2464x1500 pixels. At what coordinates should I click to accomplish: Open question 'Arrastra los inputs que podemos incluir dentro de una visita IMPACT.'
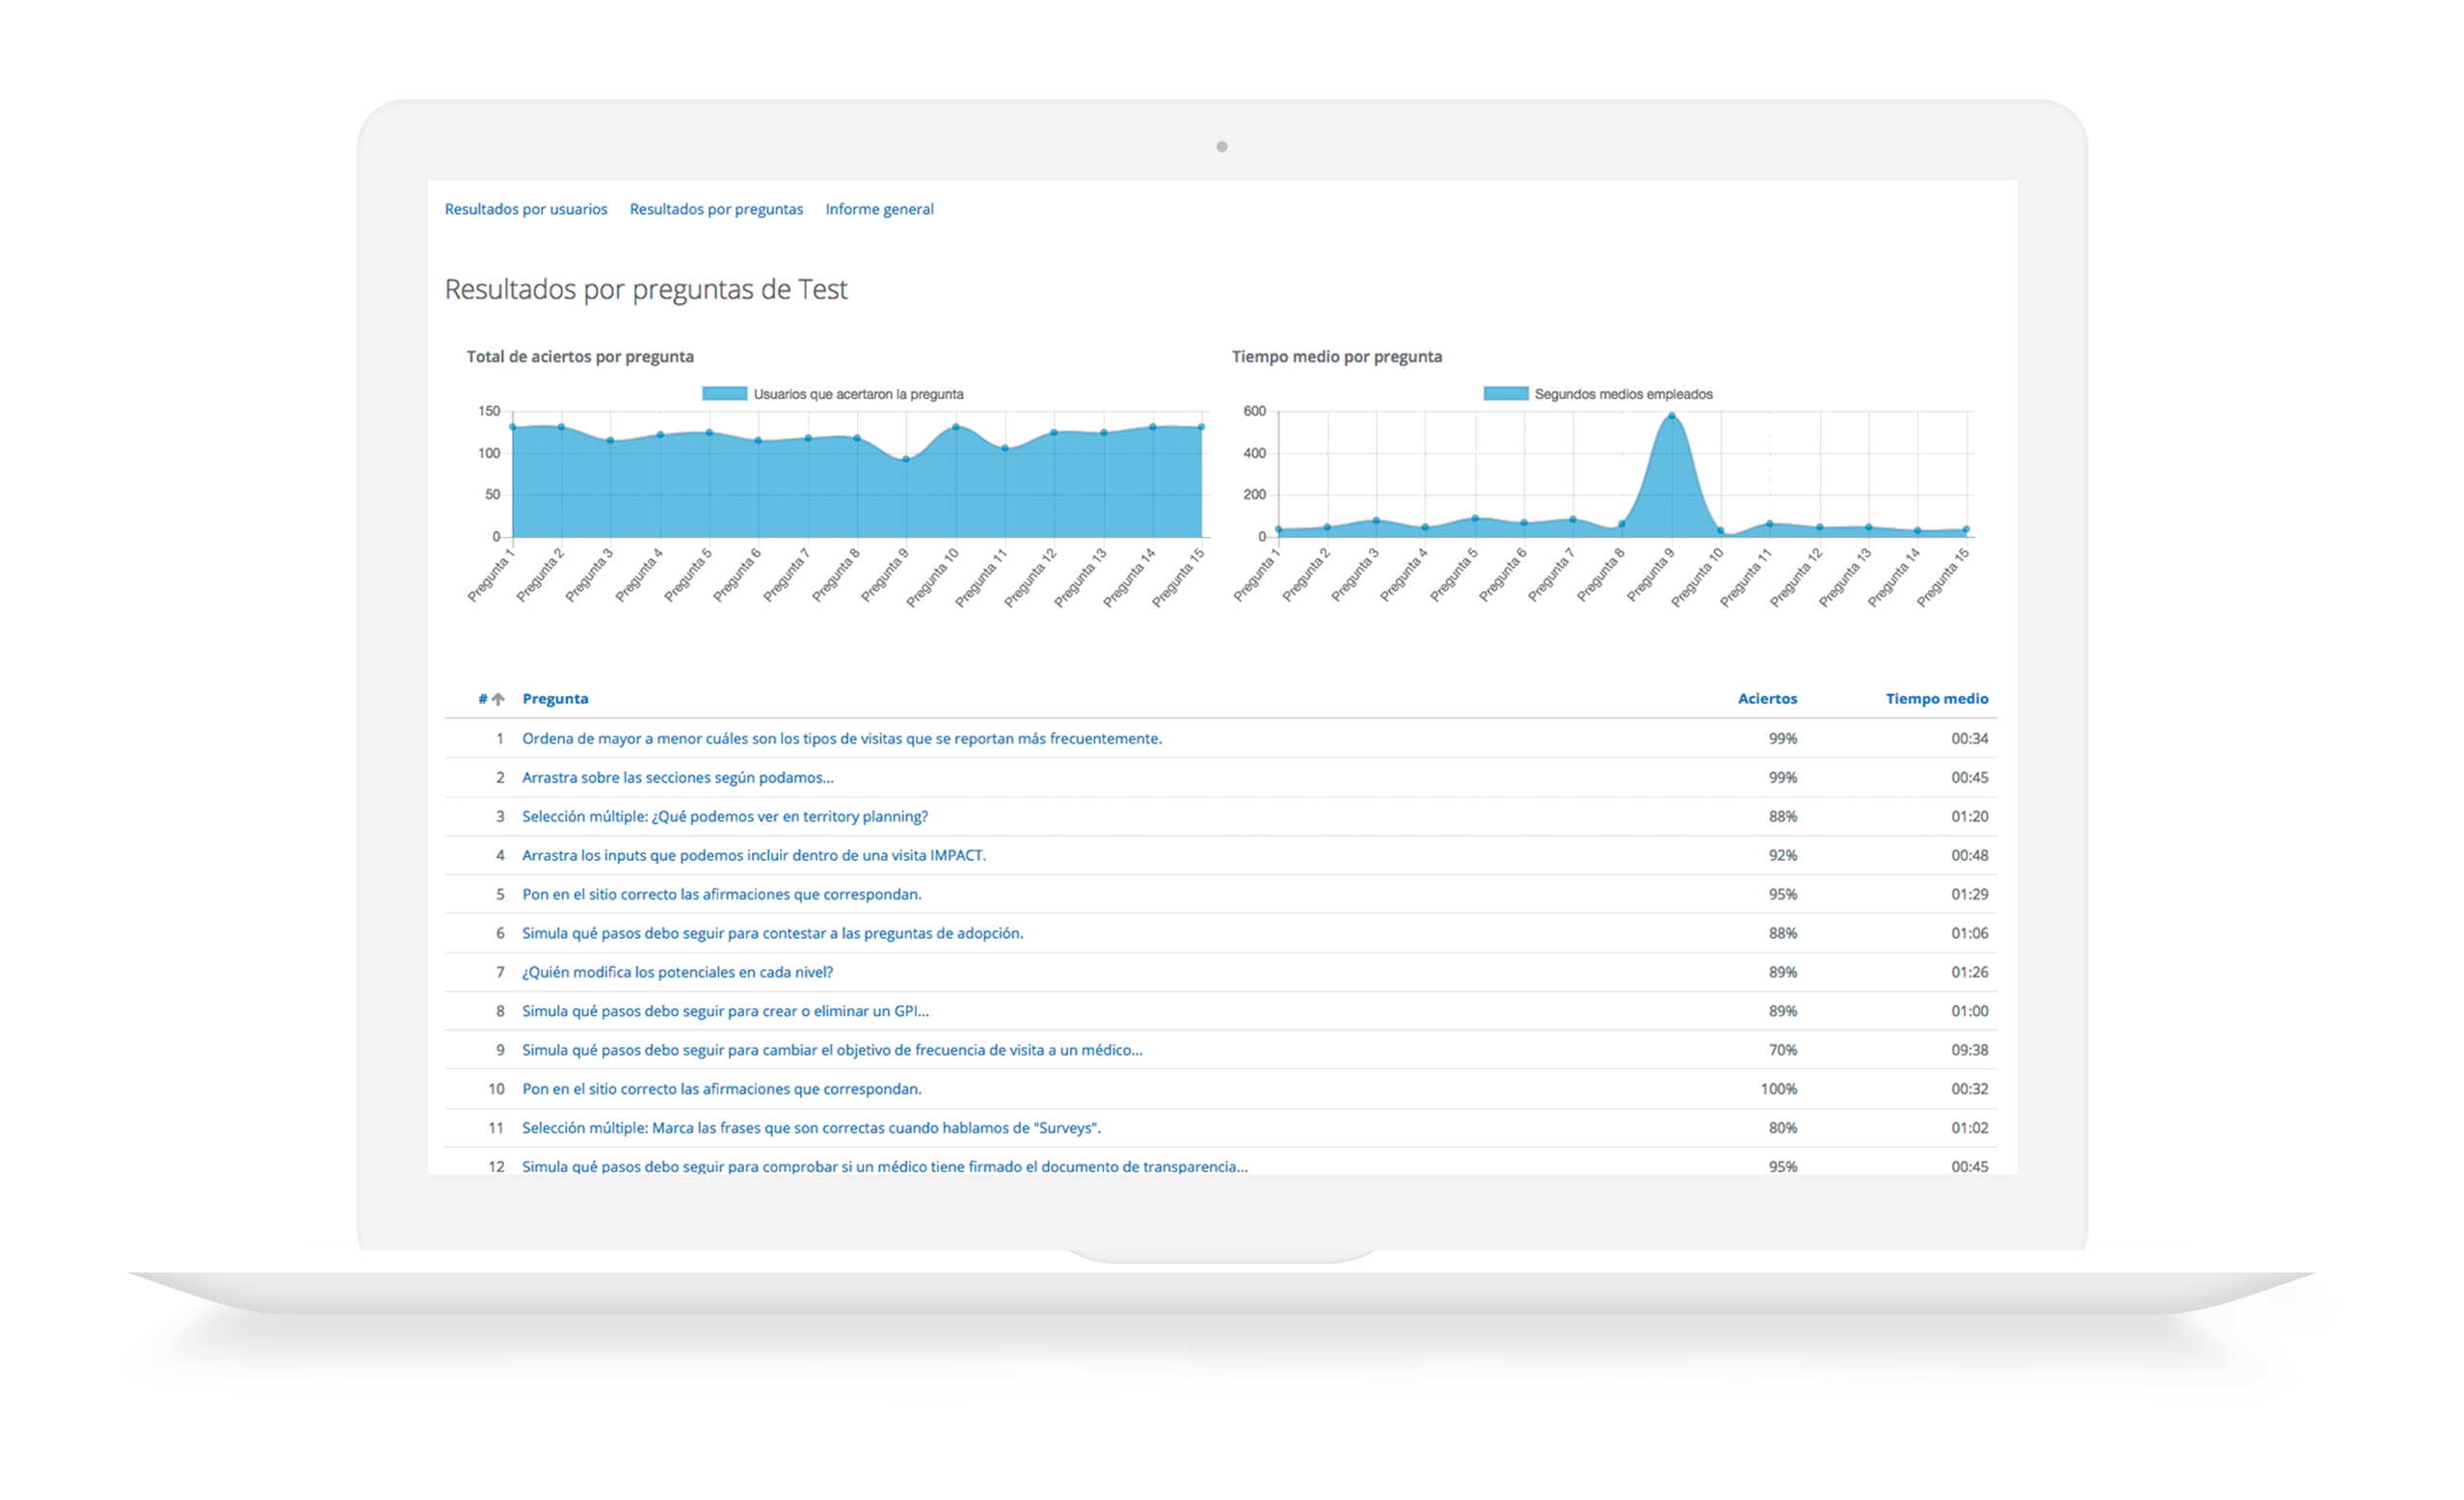click(753, 856)
